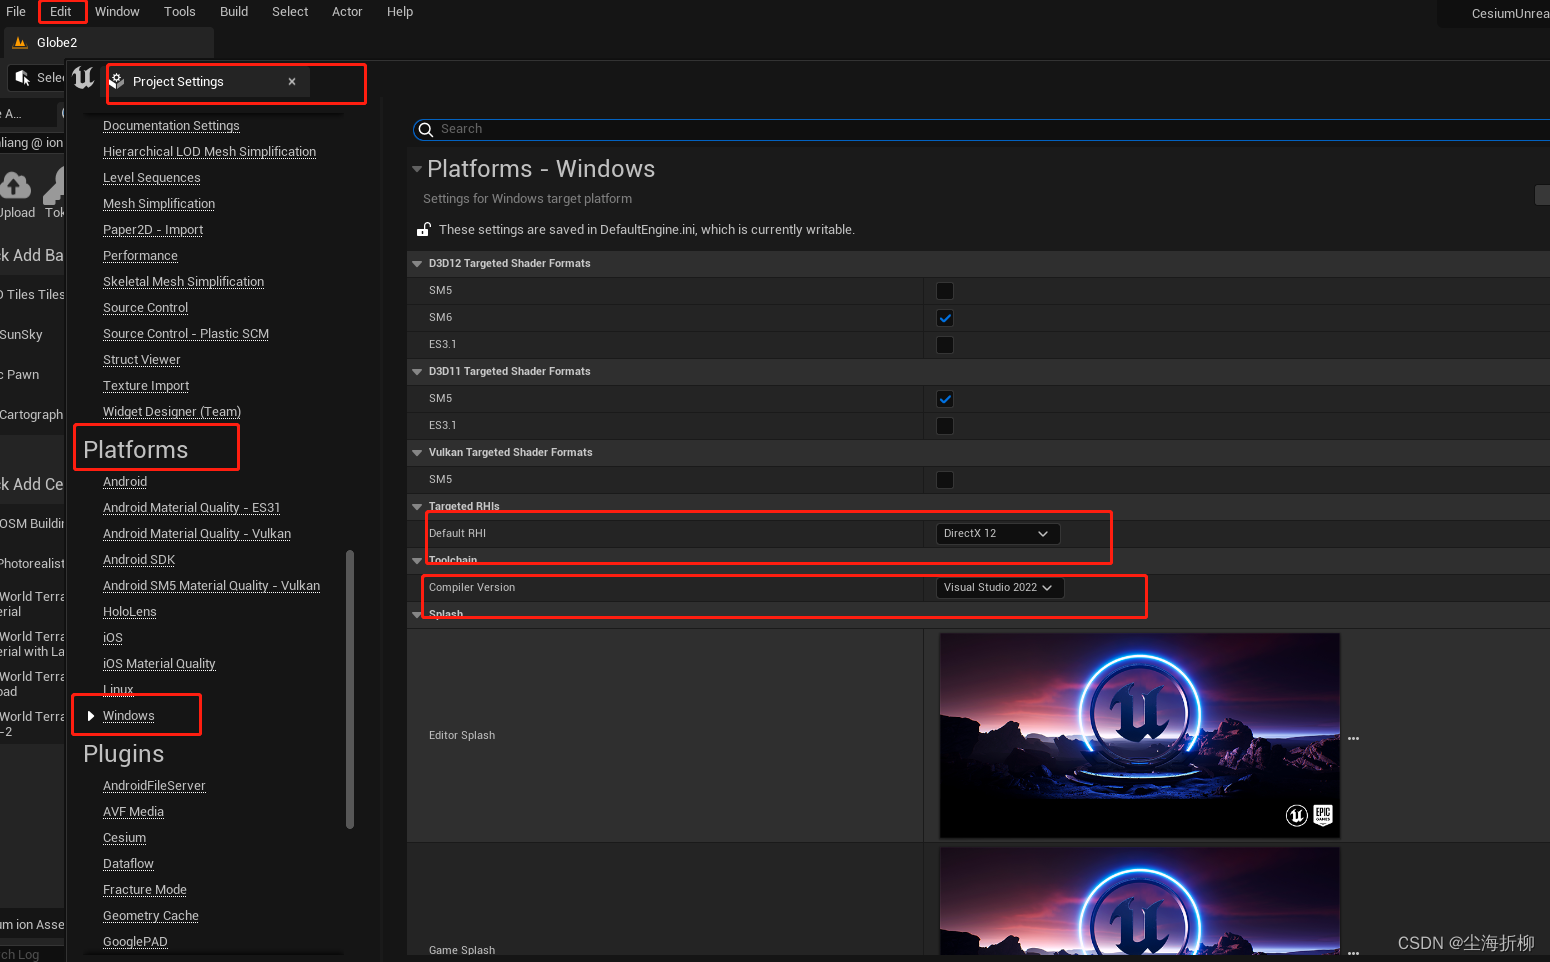Image resolution: width=1550 pixels, height=962 pixels.
Task: Click the Project Settings tab gear icon
Action: click(x=117, y=81)
